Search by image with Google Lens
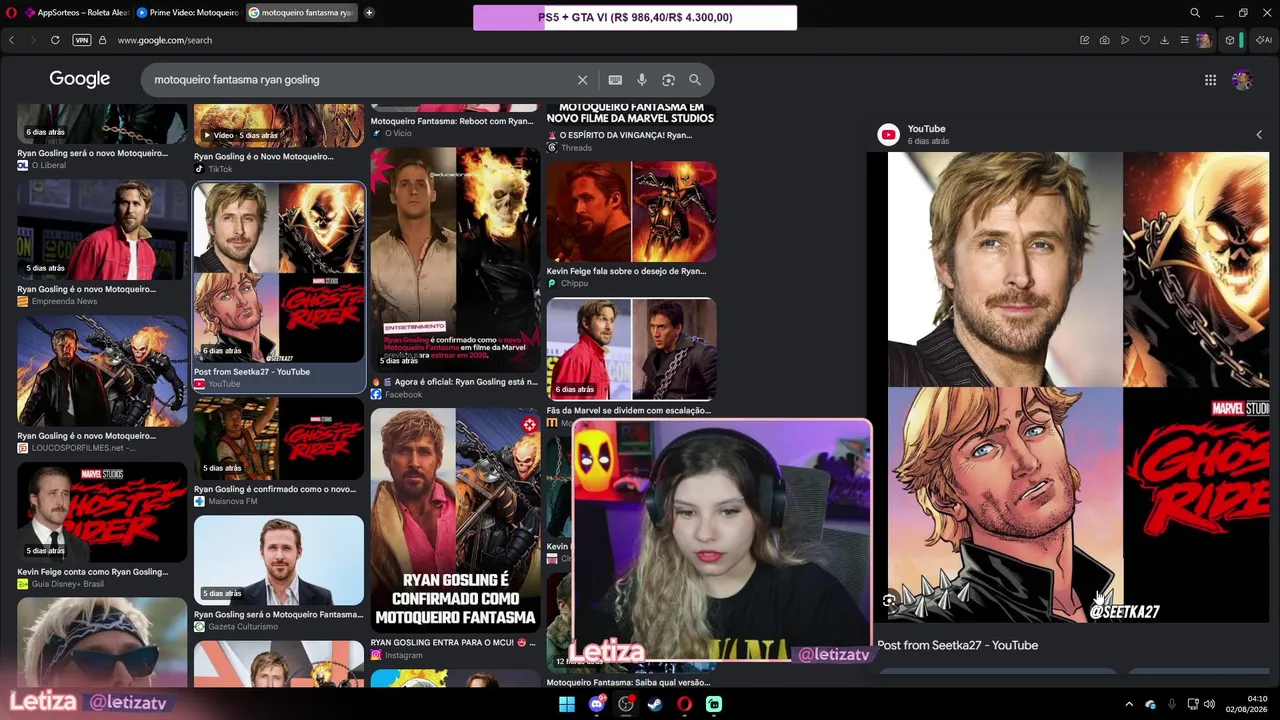The width and height of the screenshot is (1280, 720). (668, 80)
